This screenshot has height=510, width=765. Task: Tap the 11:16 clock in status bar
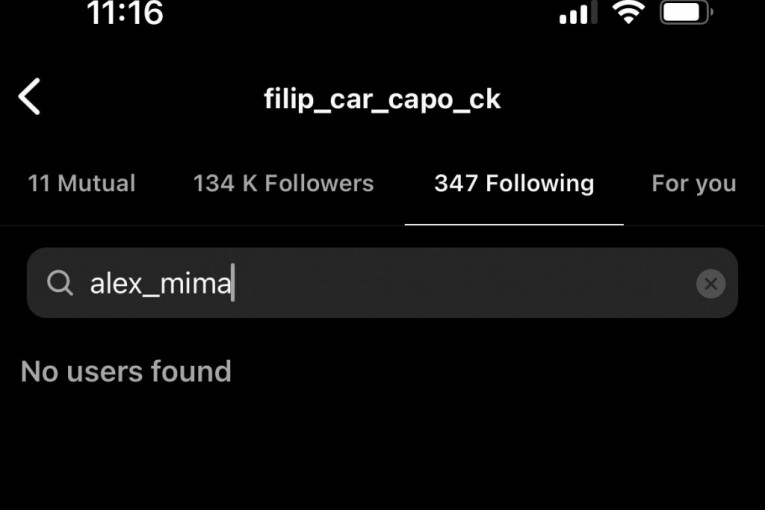[125, 13]
